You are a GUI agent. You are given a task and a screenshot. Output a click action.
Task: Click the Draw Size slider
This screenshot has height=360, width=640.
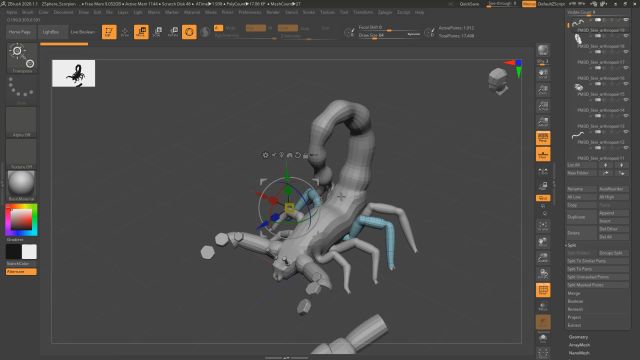tap(389, 36)
